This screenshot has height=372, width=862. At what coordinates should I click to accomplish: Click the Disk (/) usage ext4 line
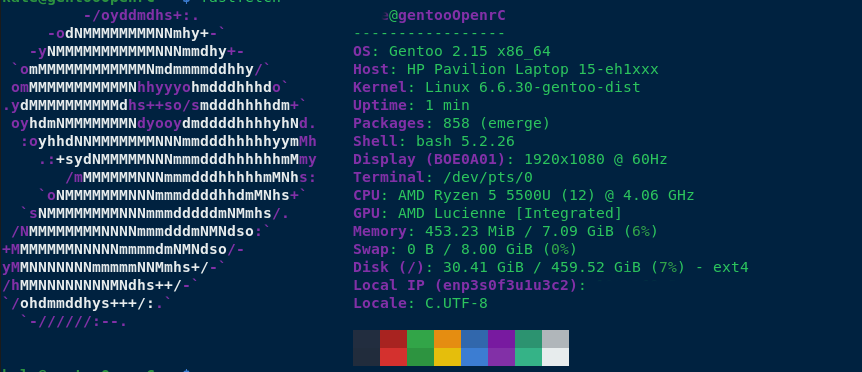550,268
